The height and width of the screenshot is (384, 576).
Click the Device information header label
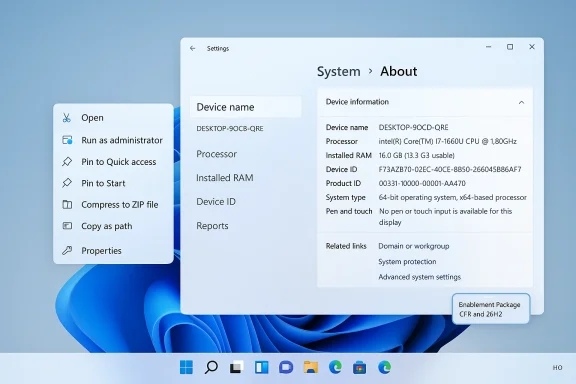click(x=357, y=102)
